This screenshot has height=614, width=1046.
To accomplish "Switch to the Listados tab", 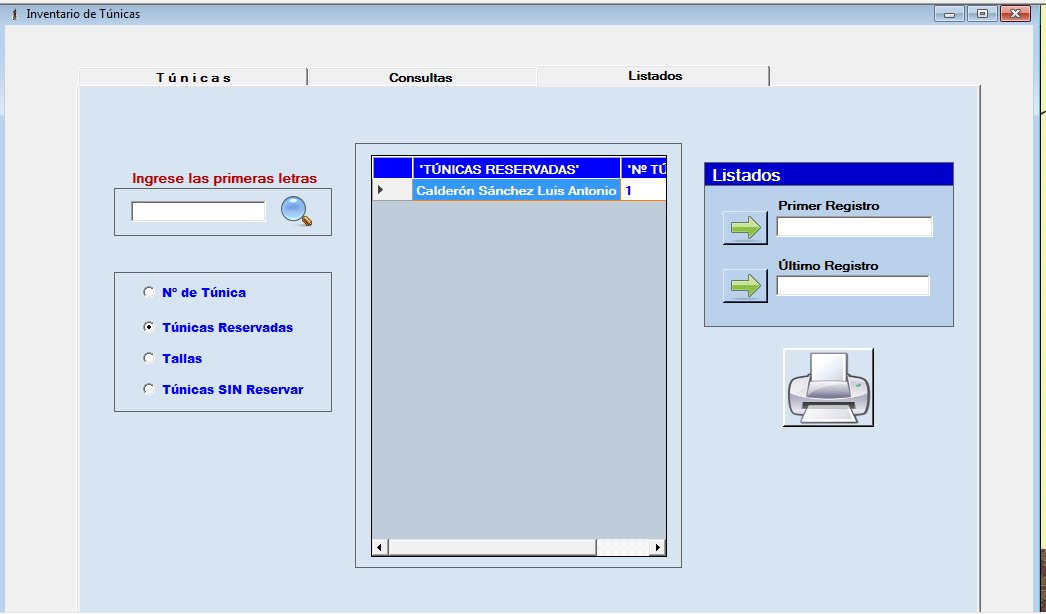I will click(x=655, y=76).
